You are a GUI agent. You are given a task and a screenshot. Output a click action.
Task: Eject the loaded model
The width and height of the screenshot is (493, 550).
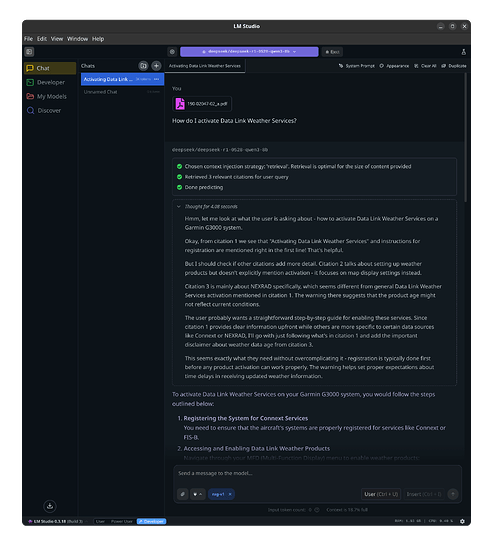(x=332, y=52)
